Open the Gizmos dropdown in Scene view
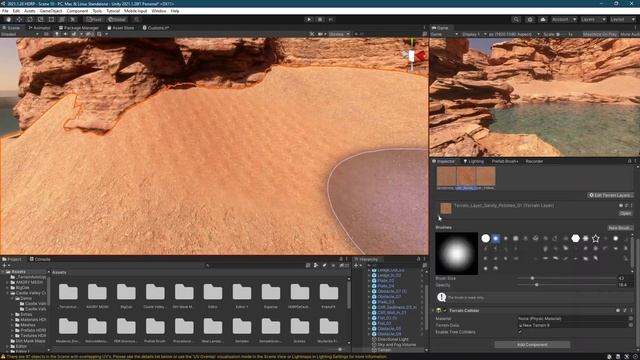The image size is (640, 360). click(339, 34)
